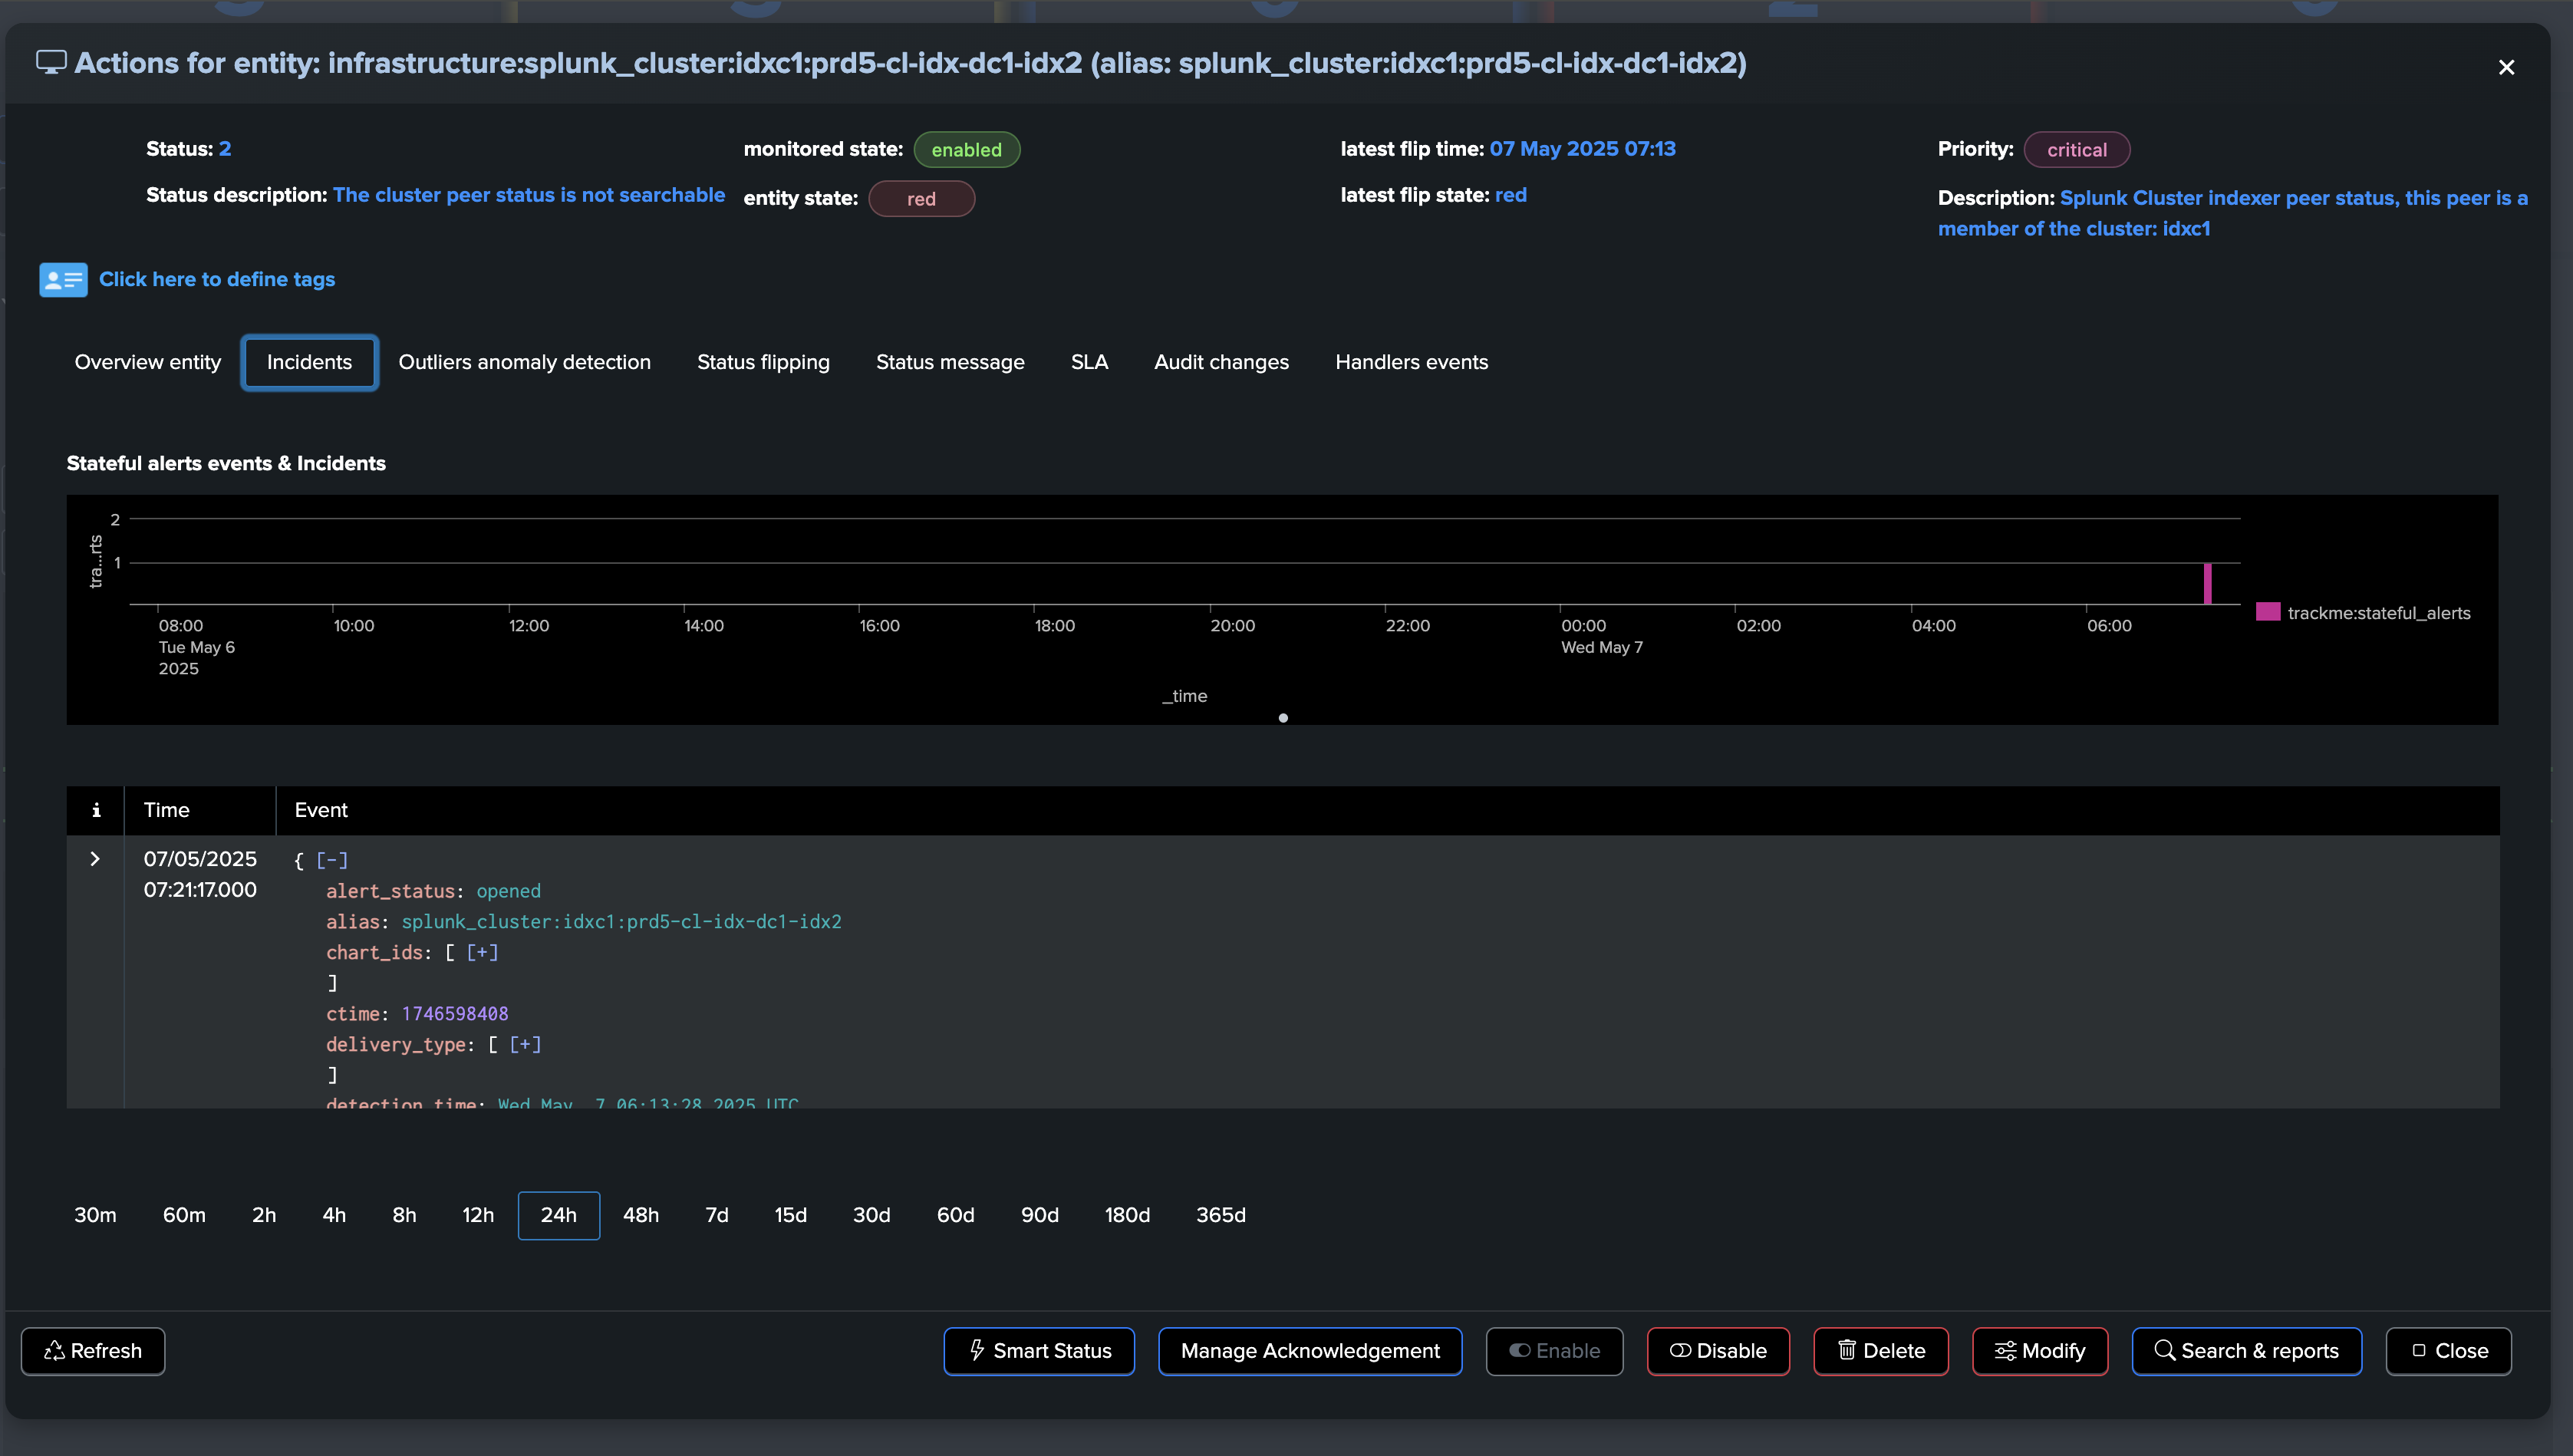Select the 48h time range
Image resolution: width=2573 pixels, height=1456 pixels.
click(641, 1215)
